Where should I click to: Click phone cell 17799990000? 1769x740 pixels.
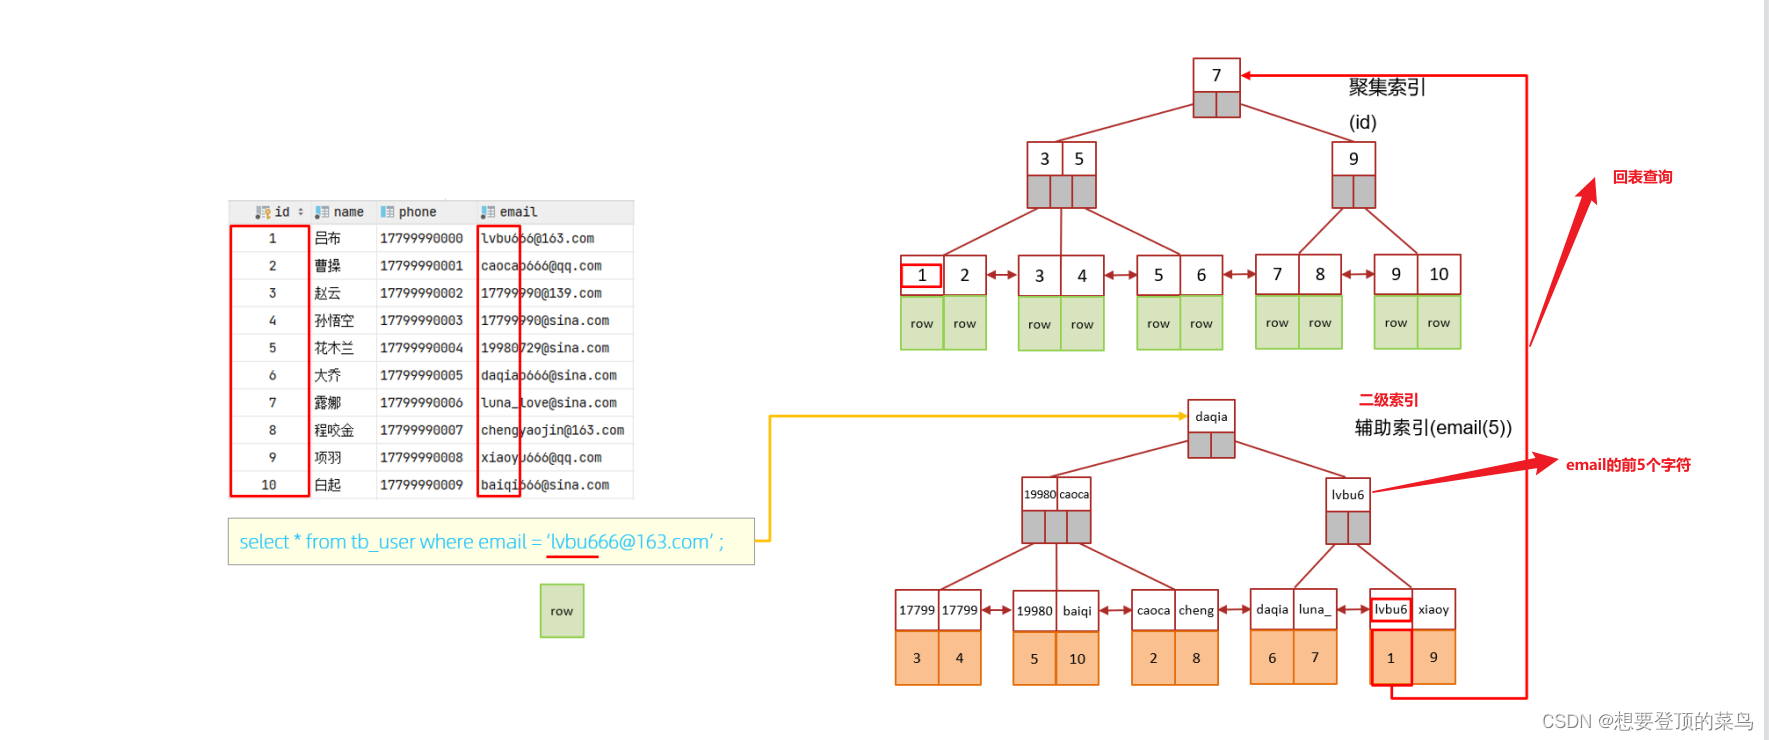422,238
